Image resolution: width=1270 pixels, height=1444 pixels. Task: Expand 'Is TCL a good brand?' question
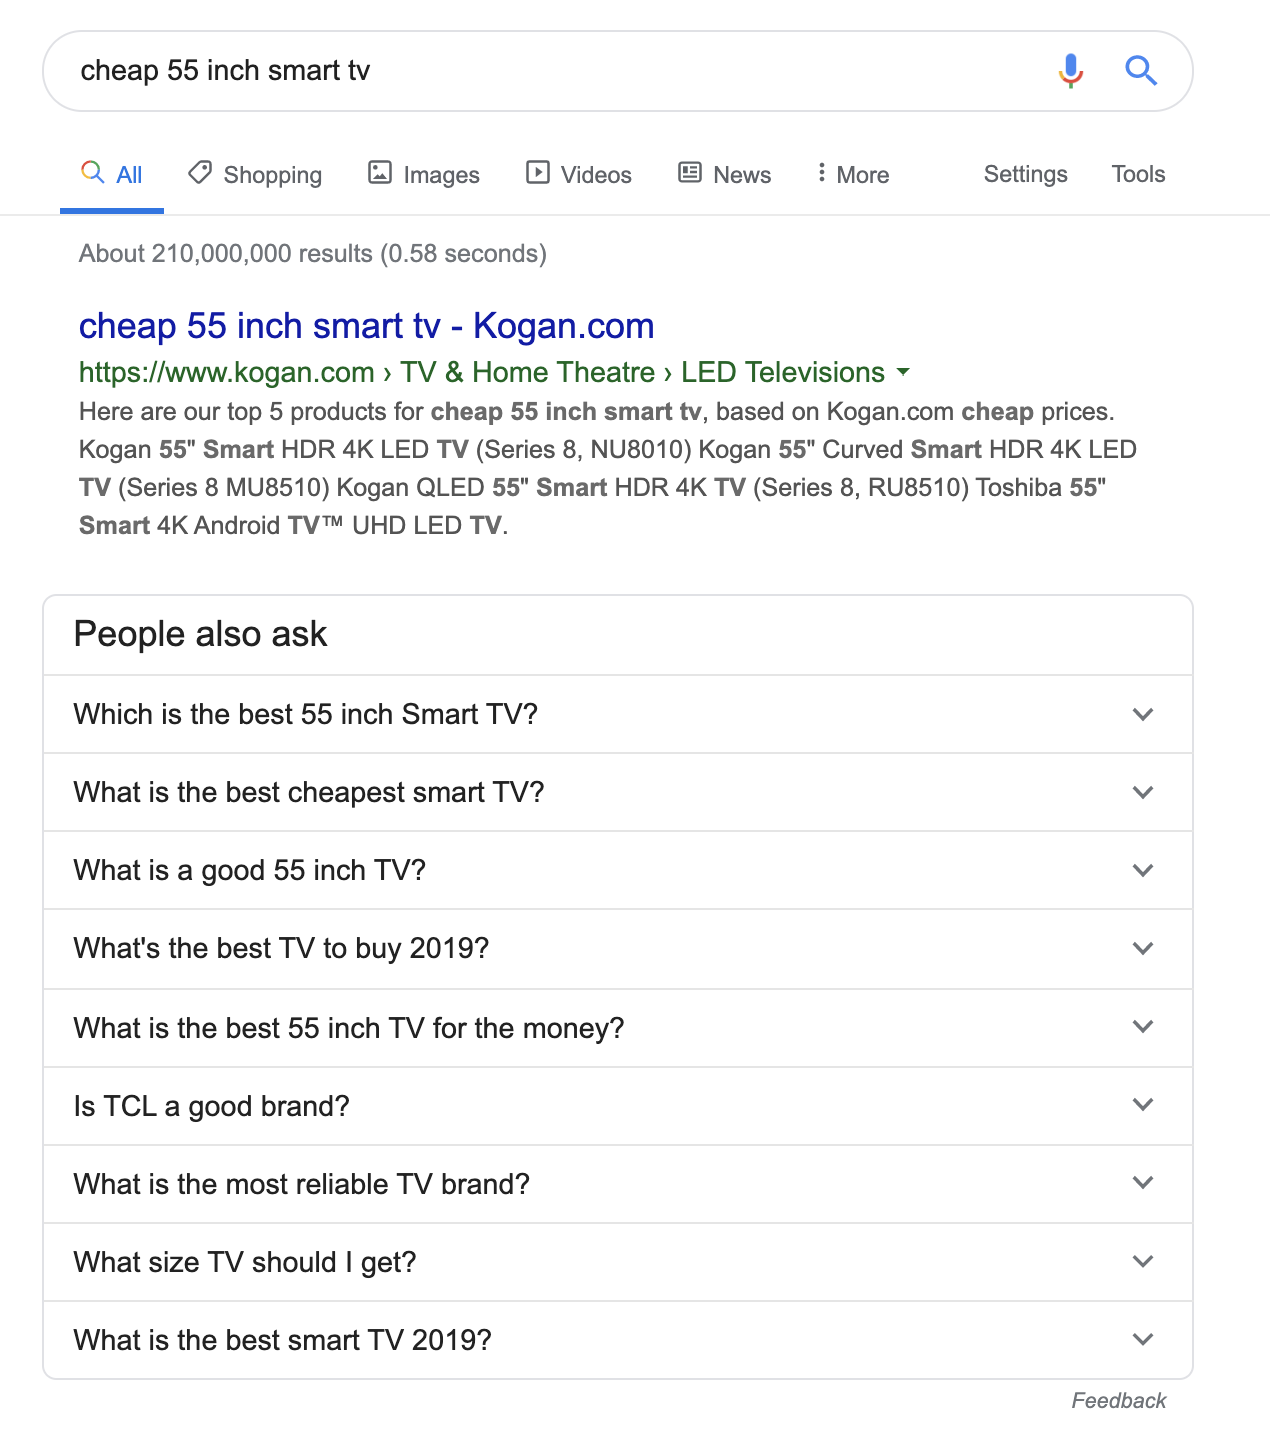pyautogui.click(x=618, y=1106)
